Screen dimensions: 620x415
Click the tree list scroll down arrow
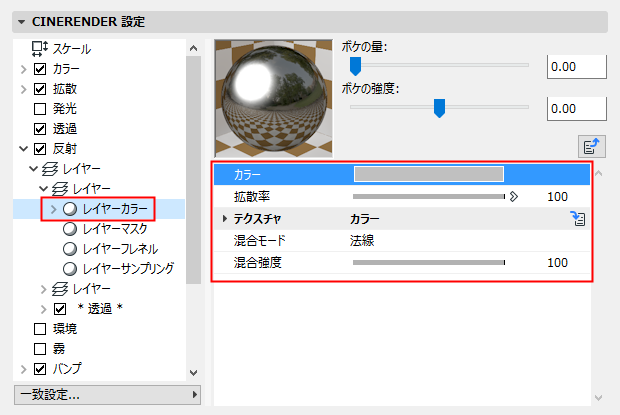tap(193, 373)
